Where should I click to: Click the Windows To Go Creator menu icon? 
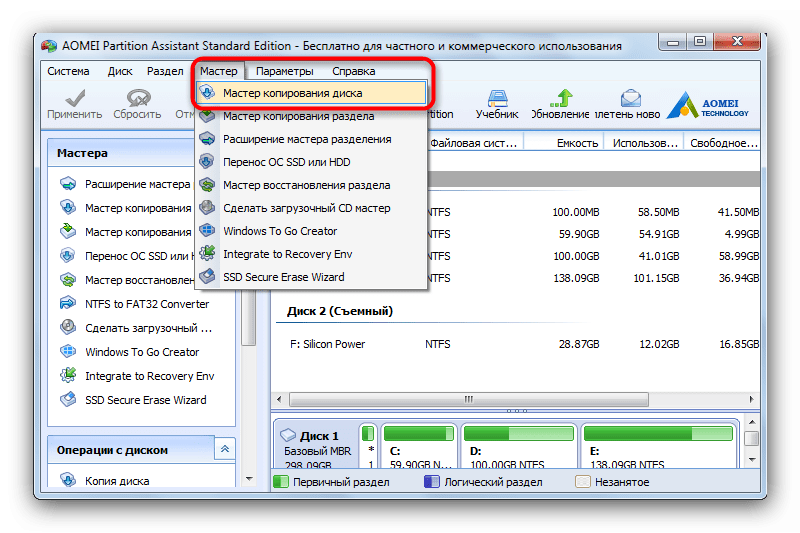(207, 231)
